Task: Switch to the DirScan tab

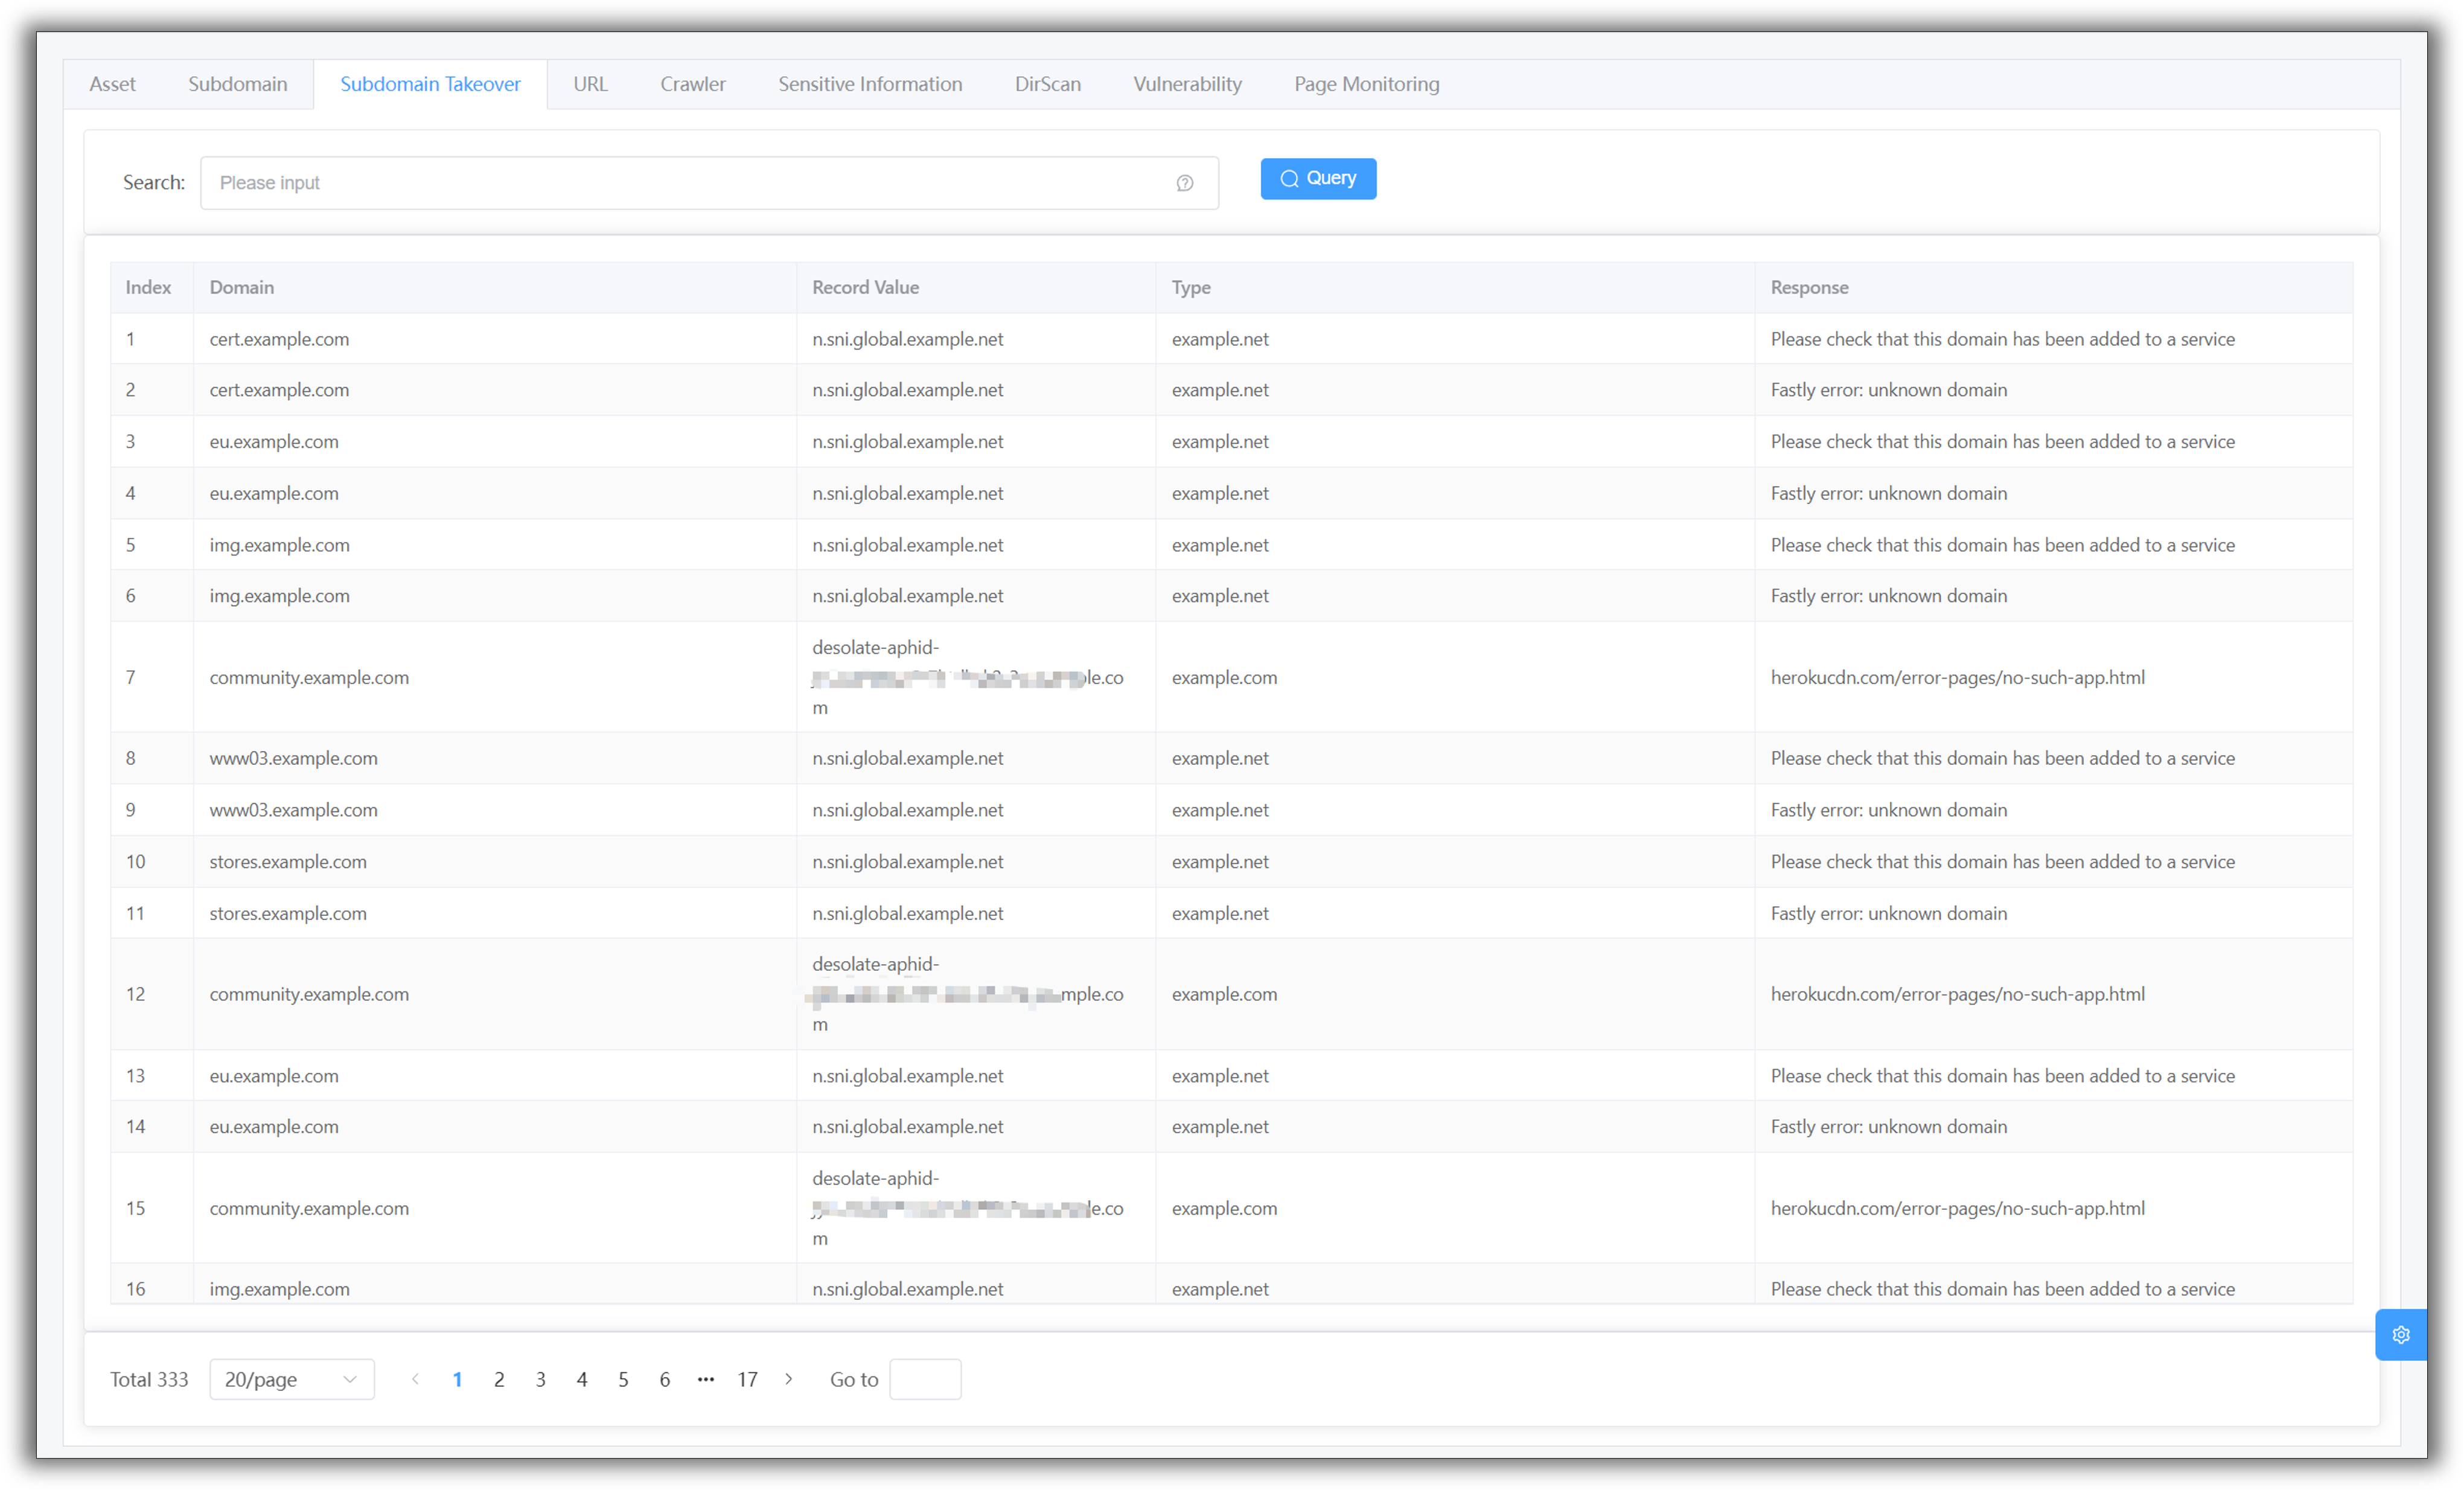Action: coord(1047,84)
